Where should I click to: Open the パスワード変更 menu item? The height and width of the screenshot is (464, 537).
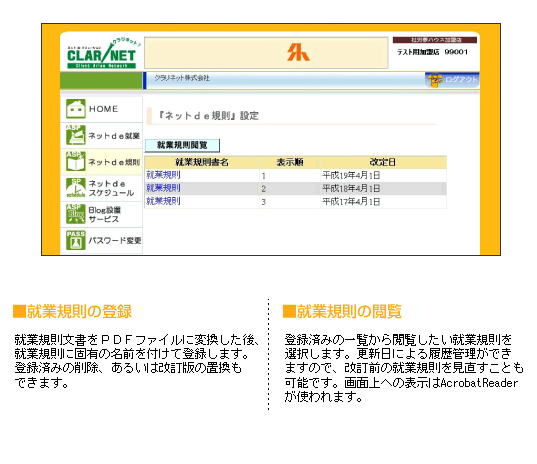[x=115, y=240]
